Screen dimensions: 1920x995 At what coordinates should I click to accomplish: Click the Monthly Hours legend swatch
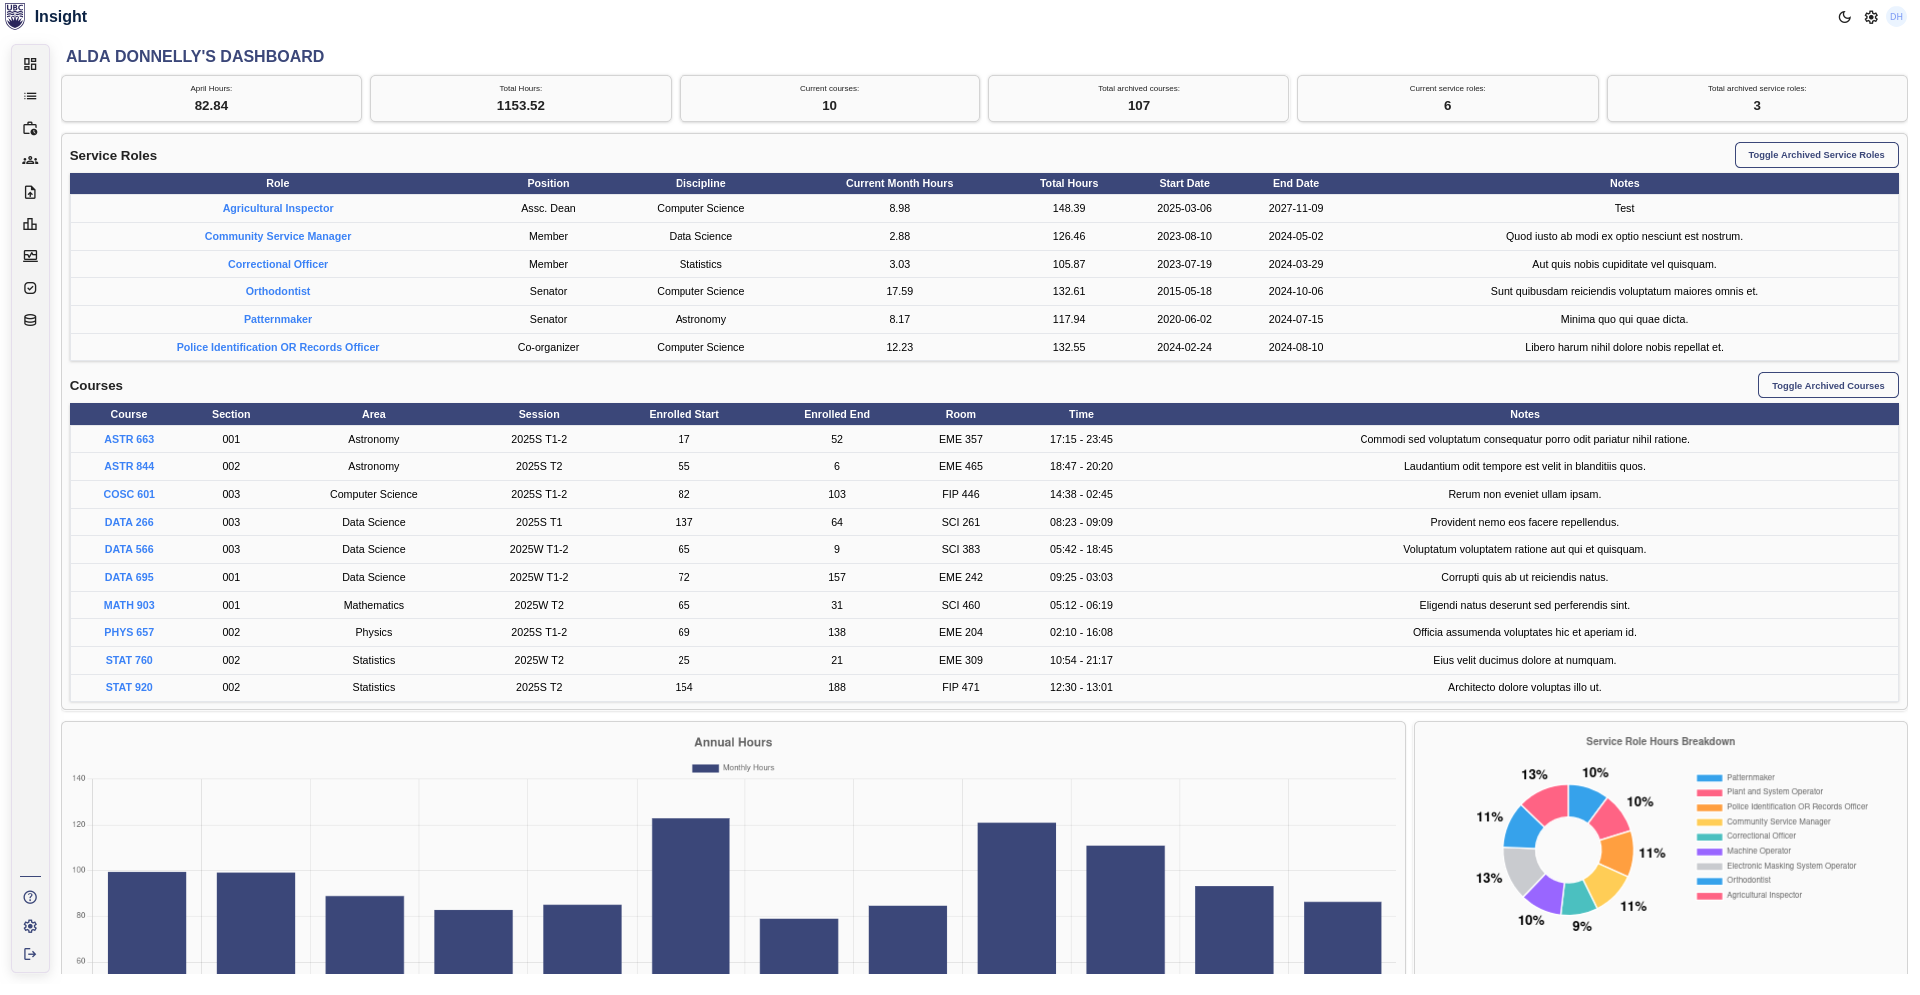(705, 768)
